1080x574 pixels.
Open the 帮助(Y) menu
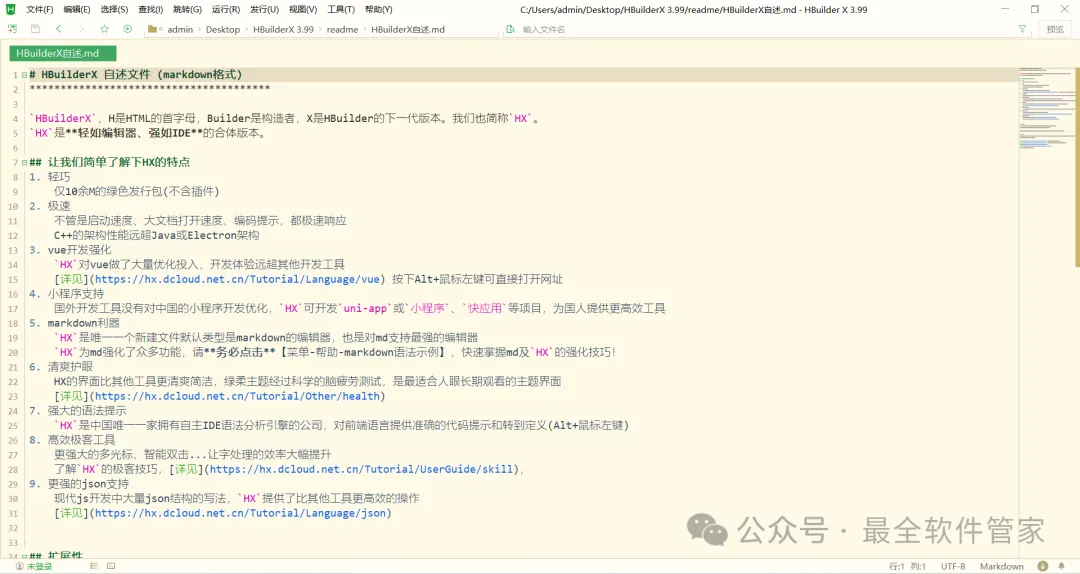coord(378,10)
